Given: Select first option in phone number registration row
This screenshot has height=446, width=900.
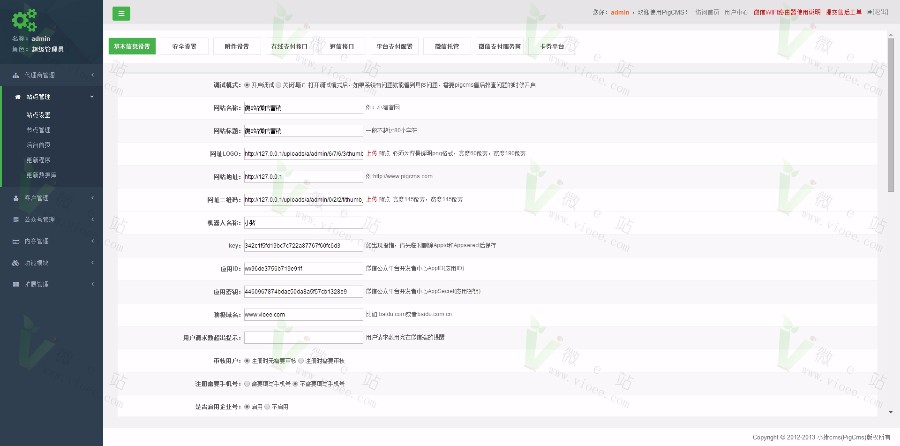Looking at the screenshot, I should (x=247, y=384).
